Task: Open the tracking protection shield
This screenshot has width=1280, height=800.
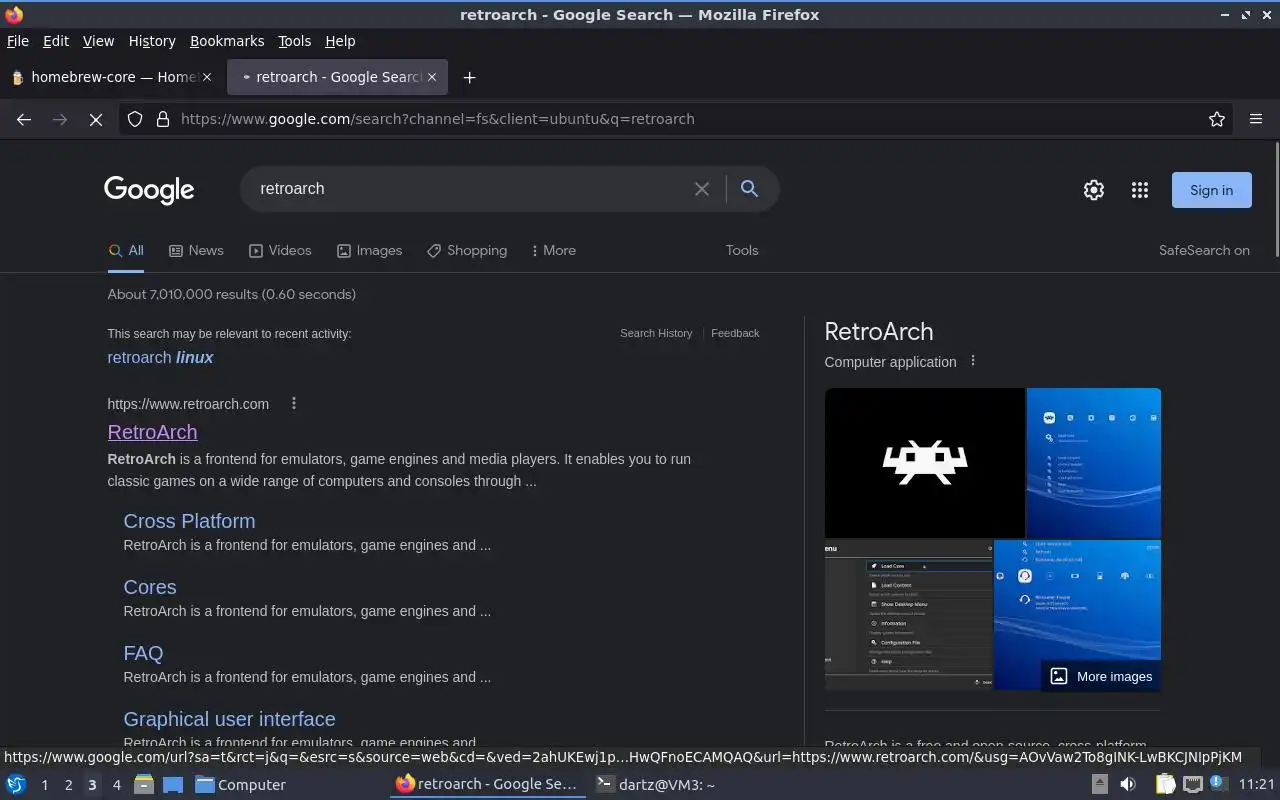Action: 135,119
